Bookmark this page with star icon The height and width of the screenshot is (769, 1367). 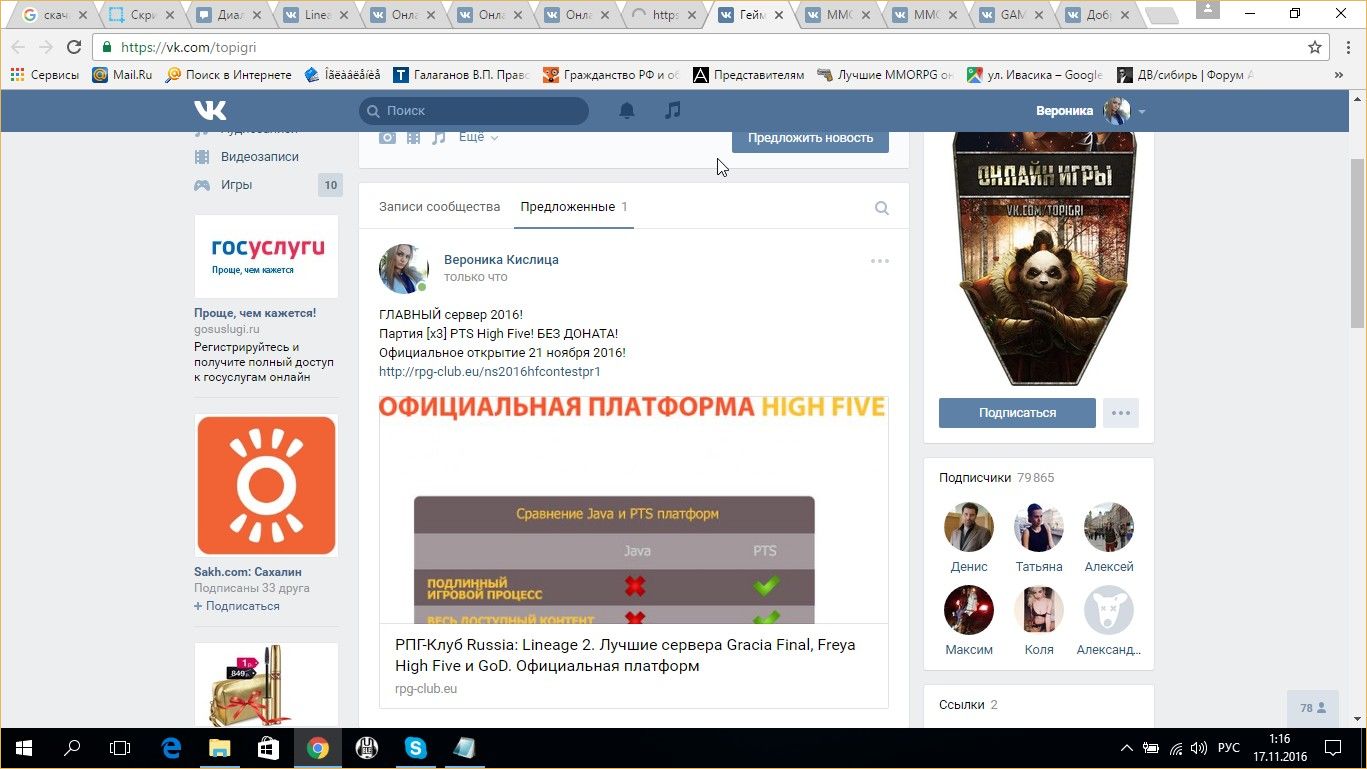[1315, 47]
